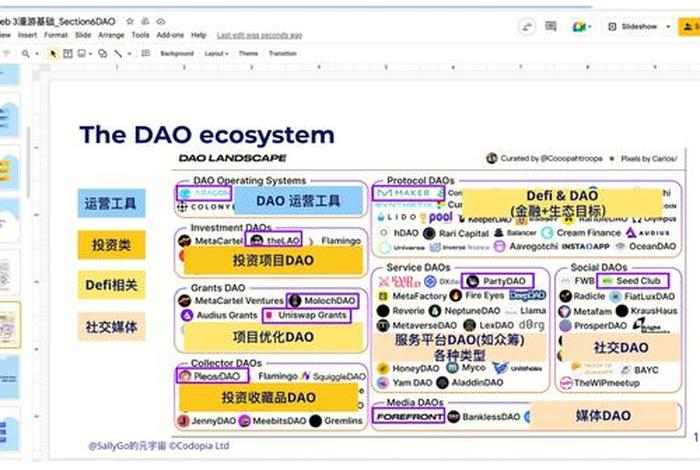Open the Slideshow options dropdown arrow

pos(668,27)
